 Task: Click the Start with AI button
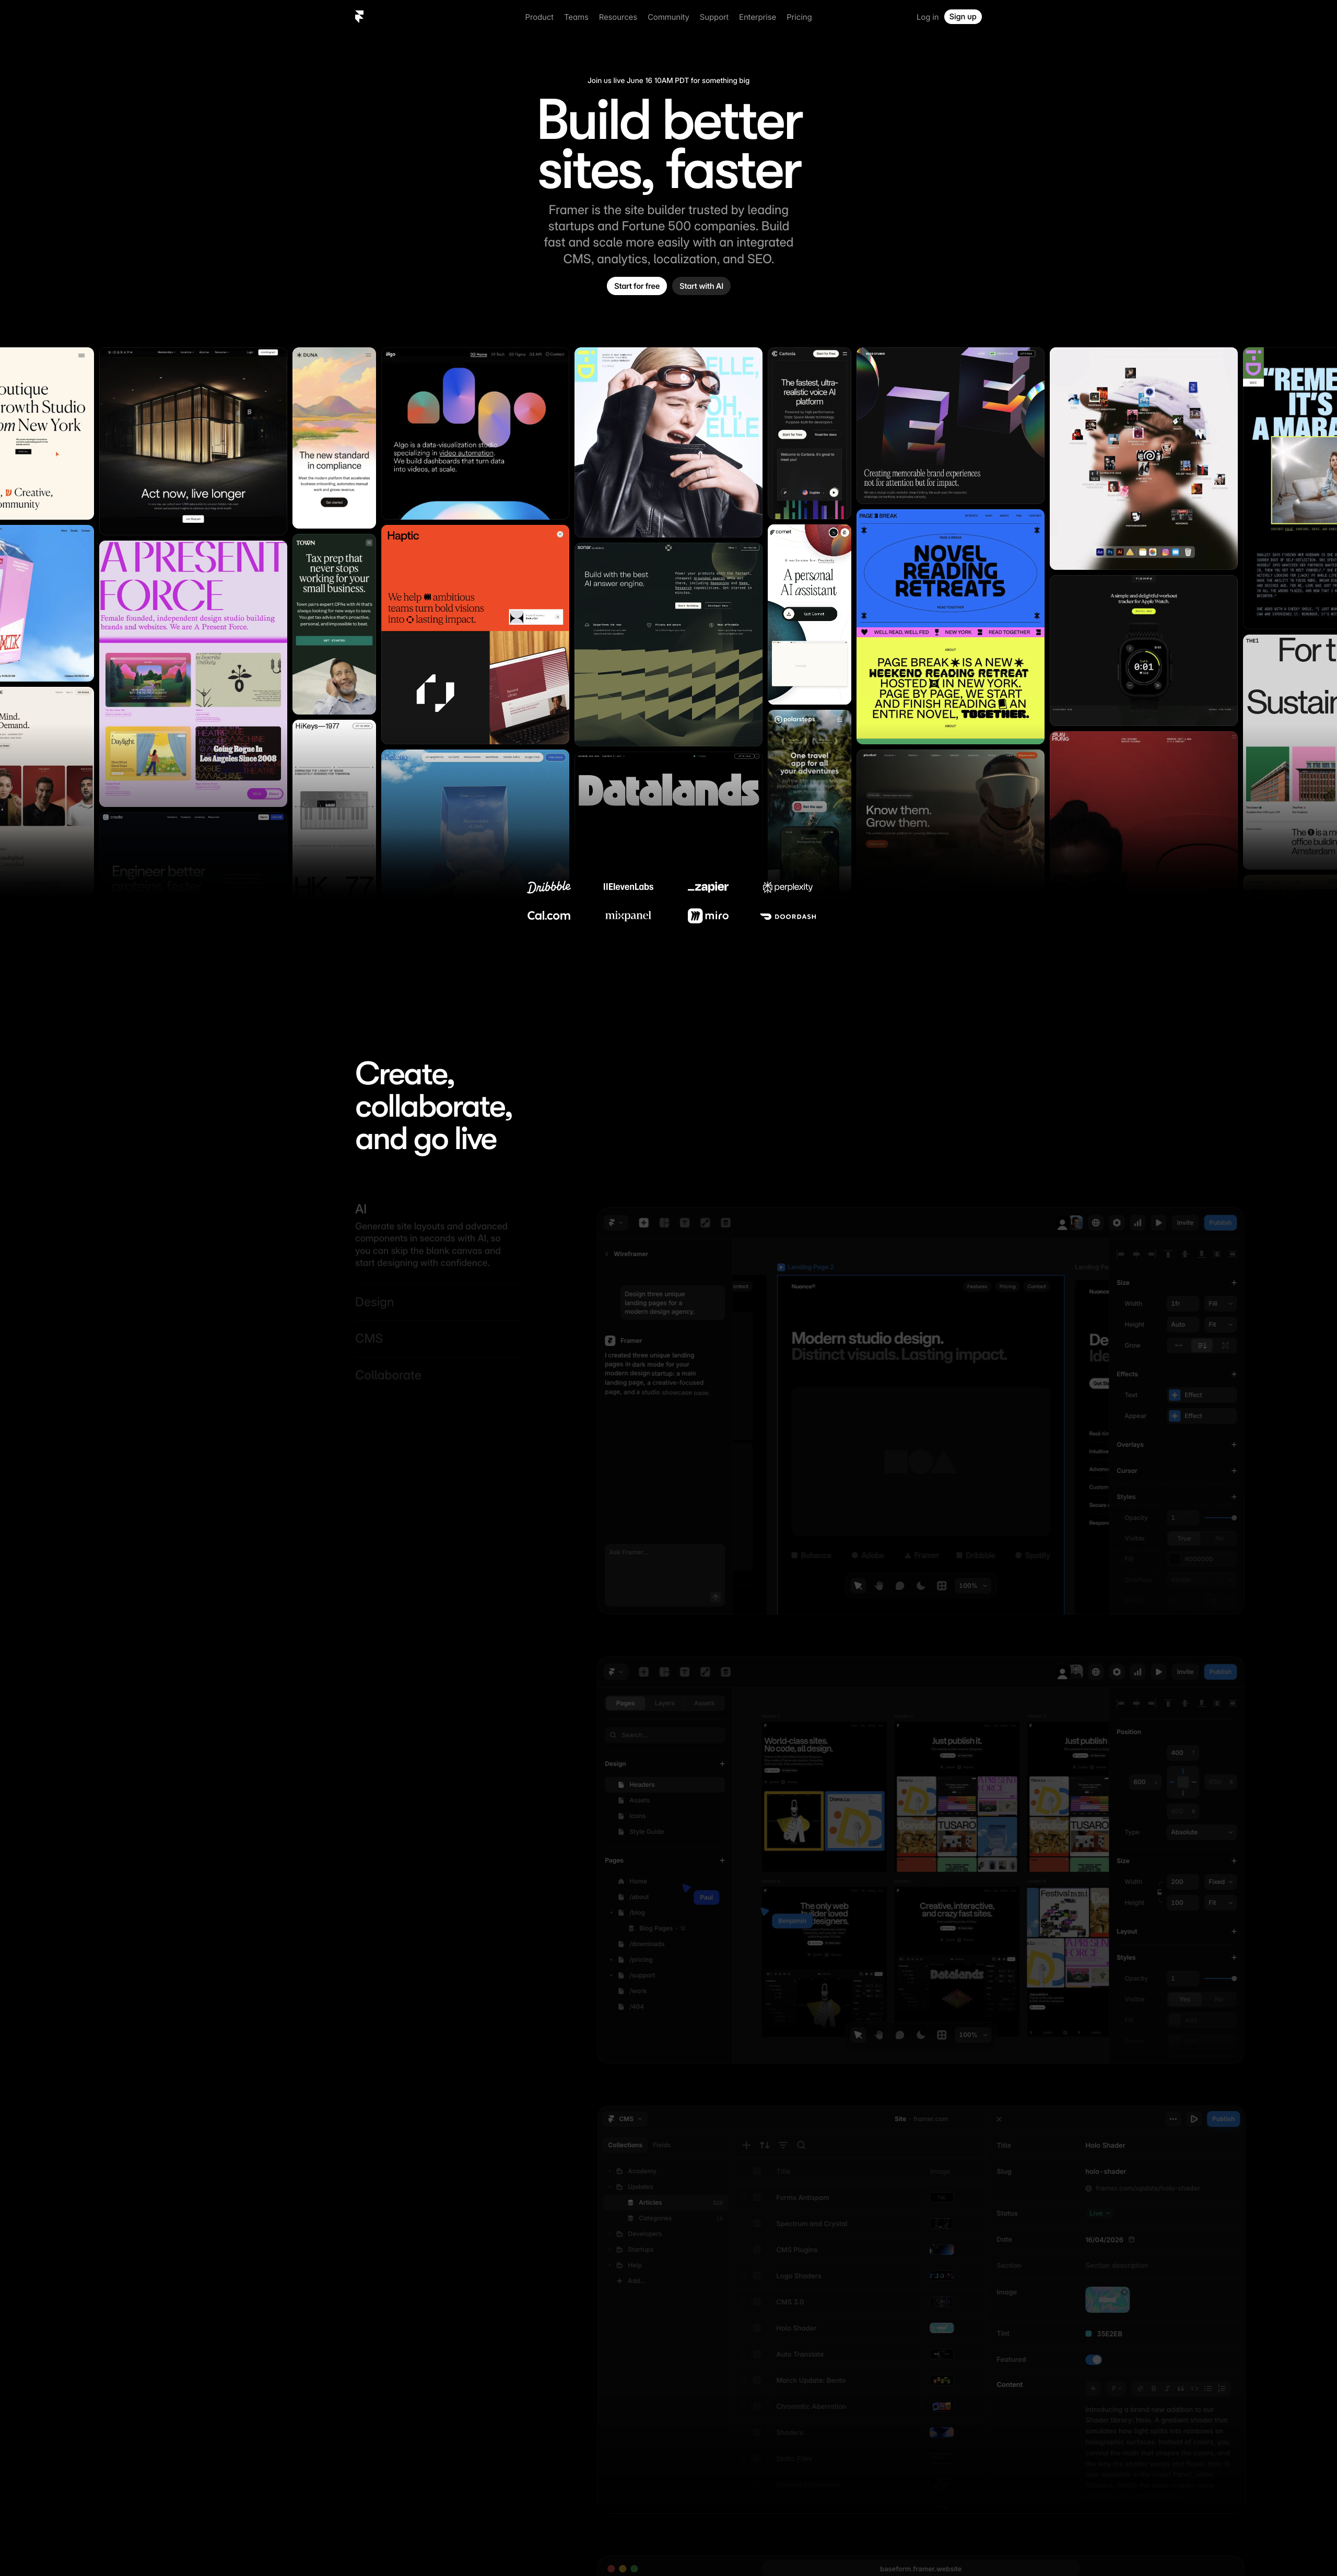(x=701, y=286)
